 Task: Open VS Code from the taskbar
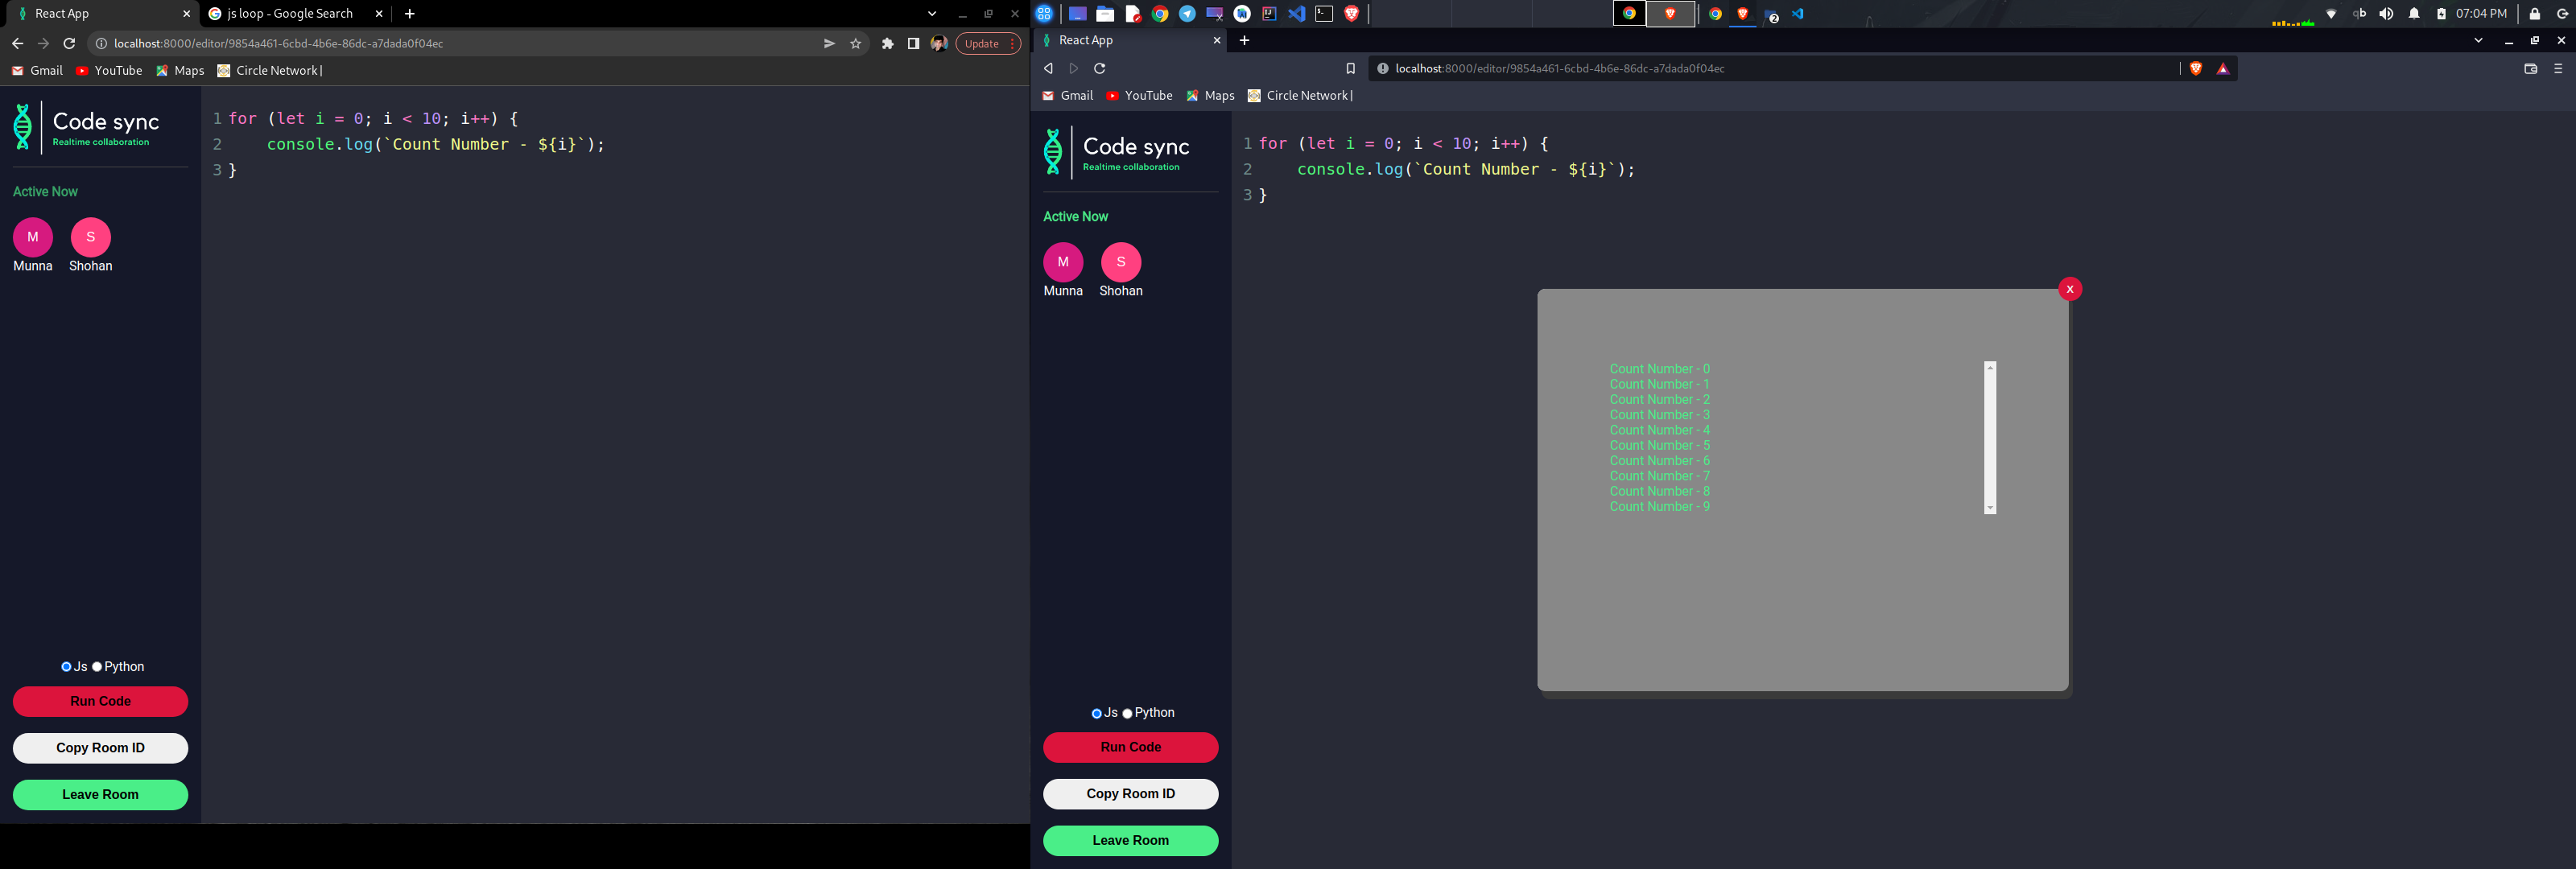pyautogui.click(x=1296, y=14)
